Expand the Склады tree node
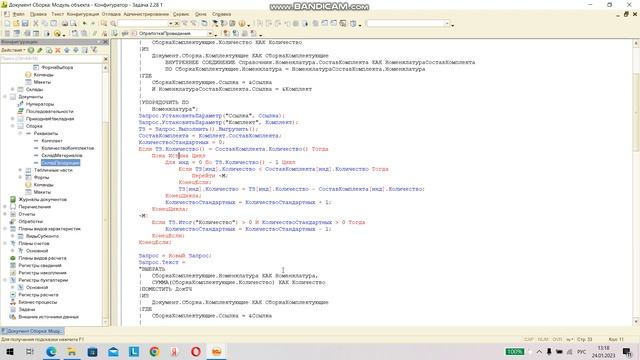640x360 pixels. (13, 89)
